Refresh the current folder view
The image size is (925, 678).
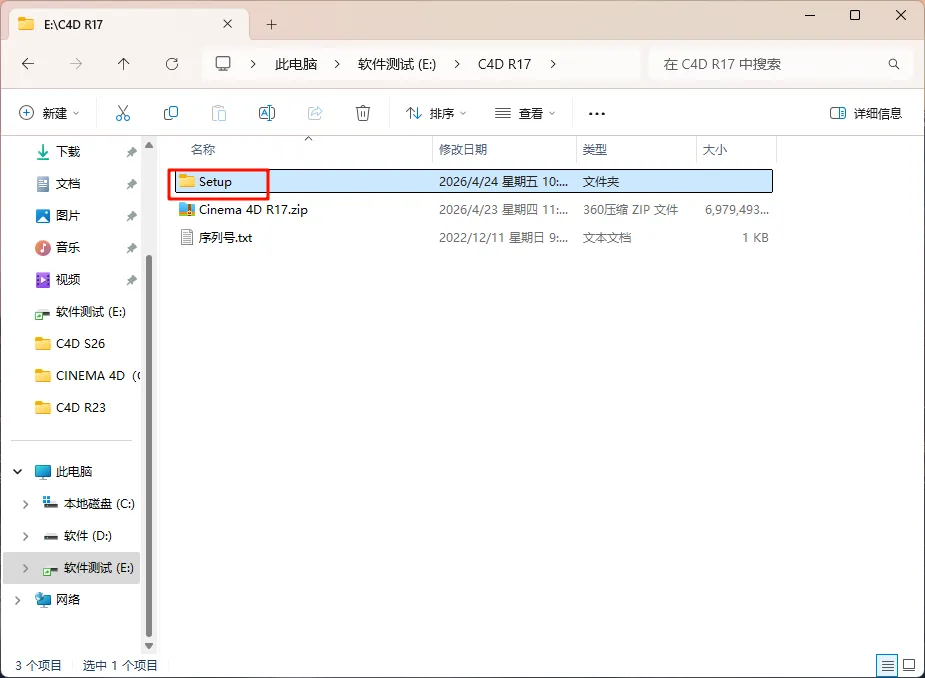point(172,64)
